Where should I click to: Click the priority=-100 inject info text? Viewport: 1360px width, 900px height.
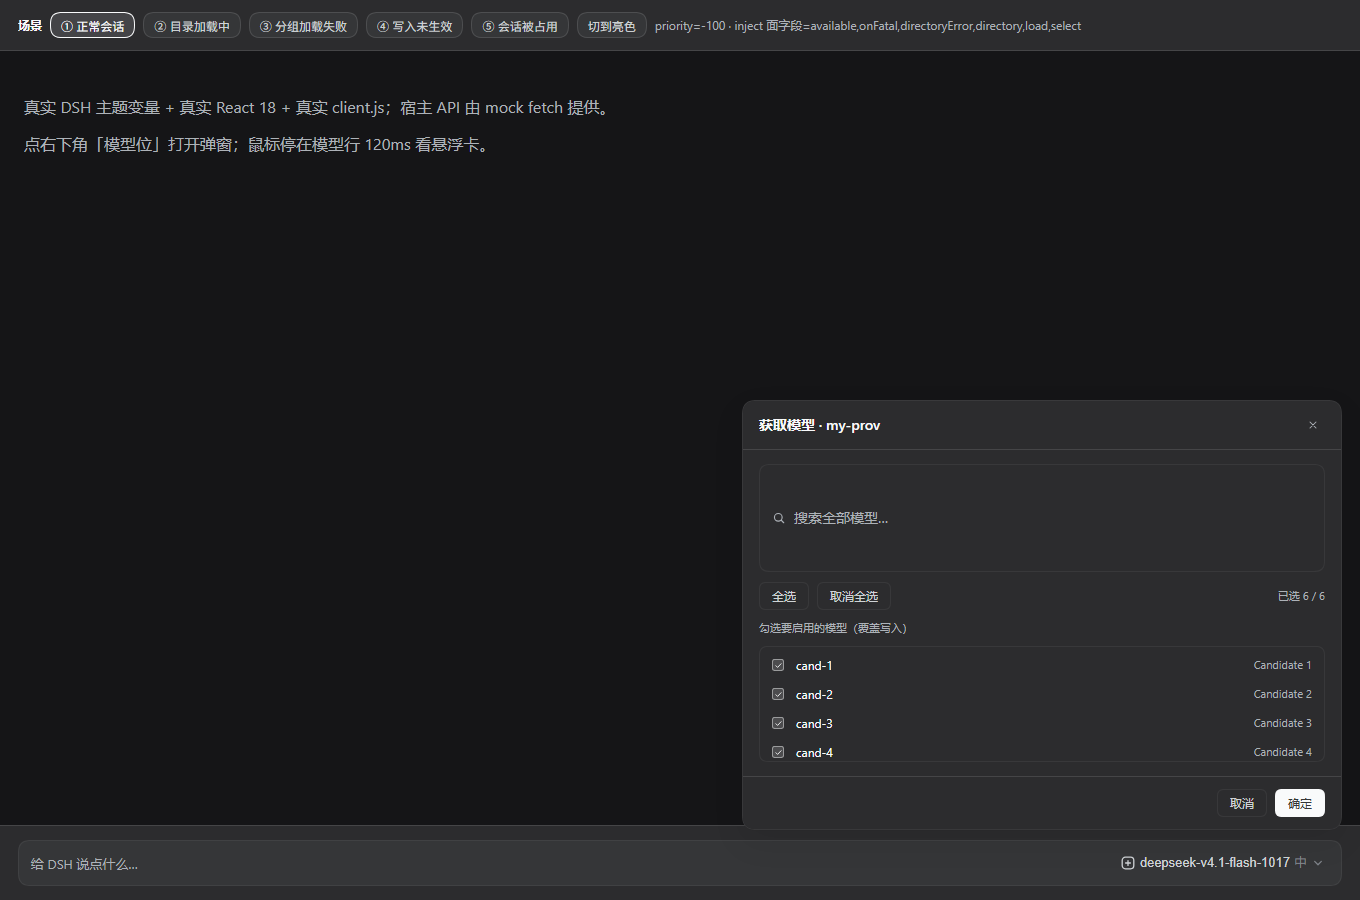tap(868, 26)
